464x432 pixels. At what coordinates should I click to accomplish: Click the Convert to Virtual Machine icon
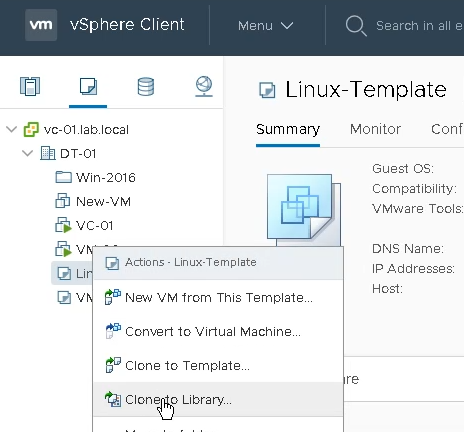[113, 331]
